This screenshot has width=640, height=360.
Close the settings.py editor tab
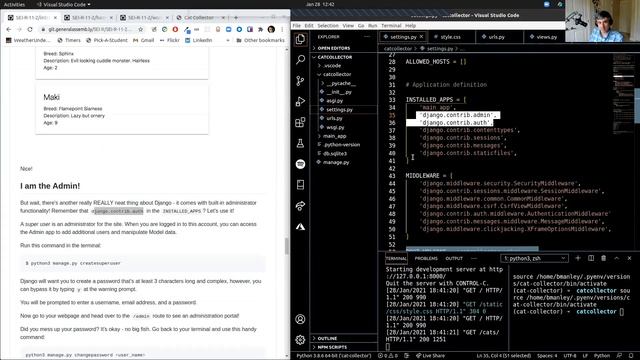[422, 37]
